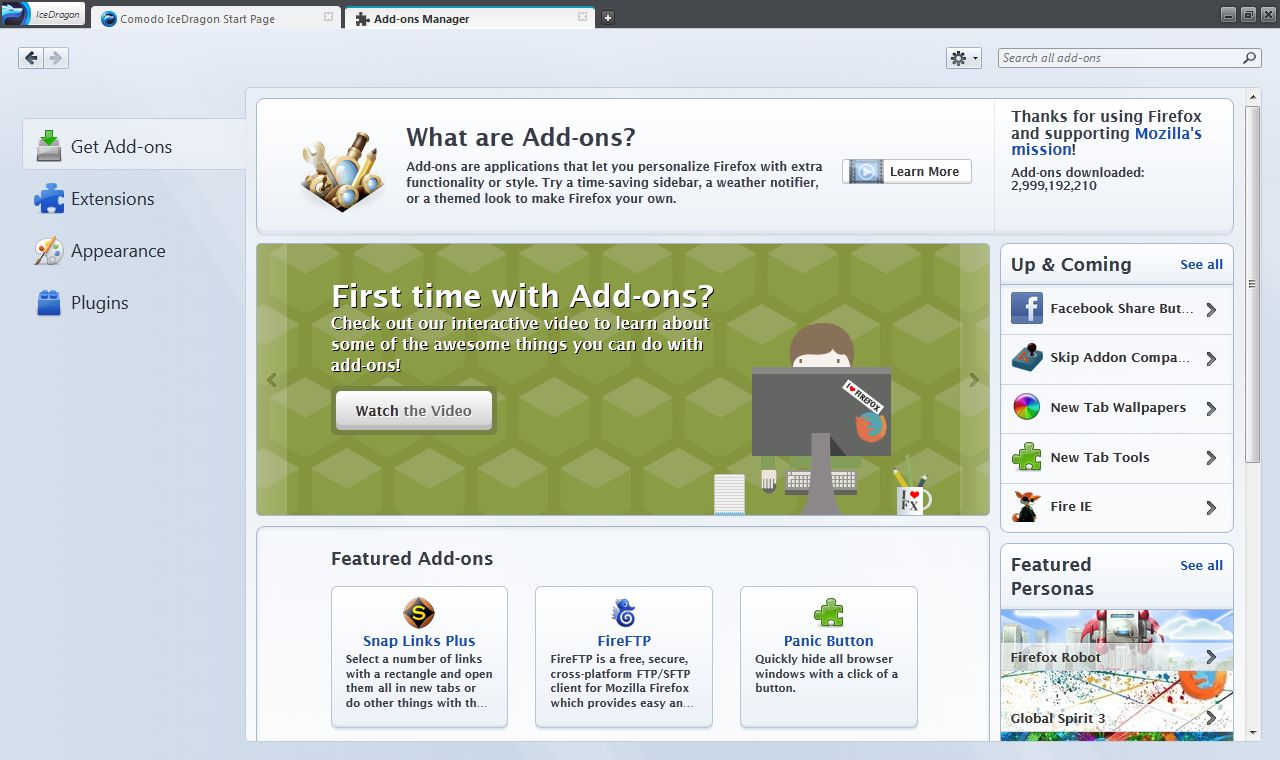Click the New Tab Wallpapers color wheel icon
Image resolution: width=1280 pixels, height=760 pixels.
[x=1027, y=408]
